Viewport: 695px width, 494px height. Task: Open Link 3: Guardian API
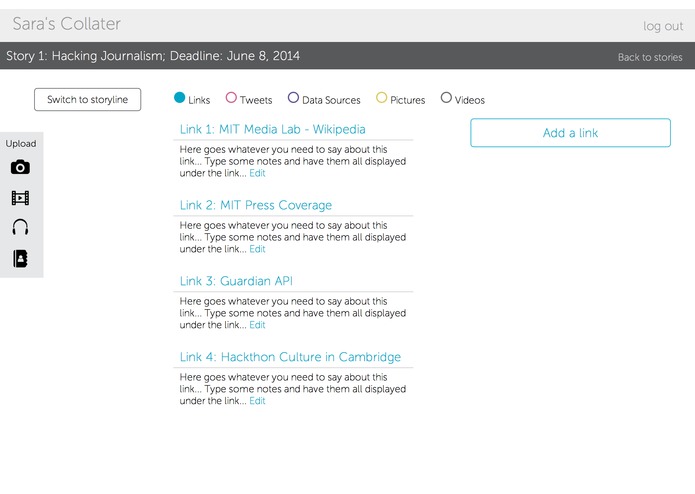tap(236, 281)
